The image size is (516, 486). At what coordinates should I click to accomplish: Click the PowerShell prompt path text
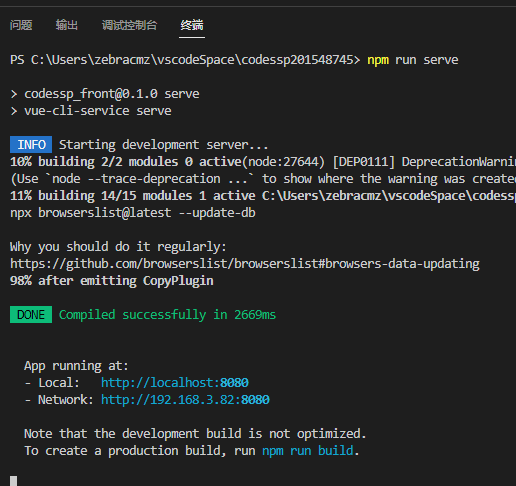[x=185, y=60]
